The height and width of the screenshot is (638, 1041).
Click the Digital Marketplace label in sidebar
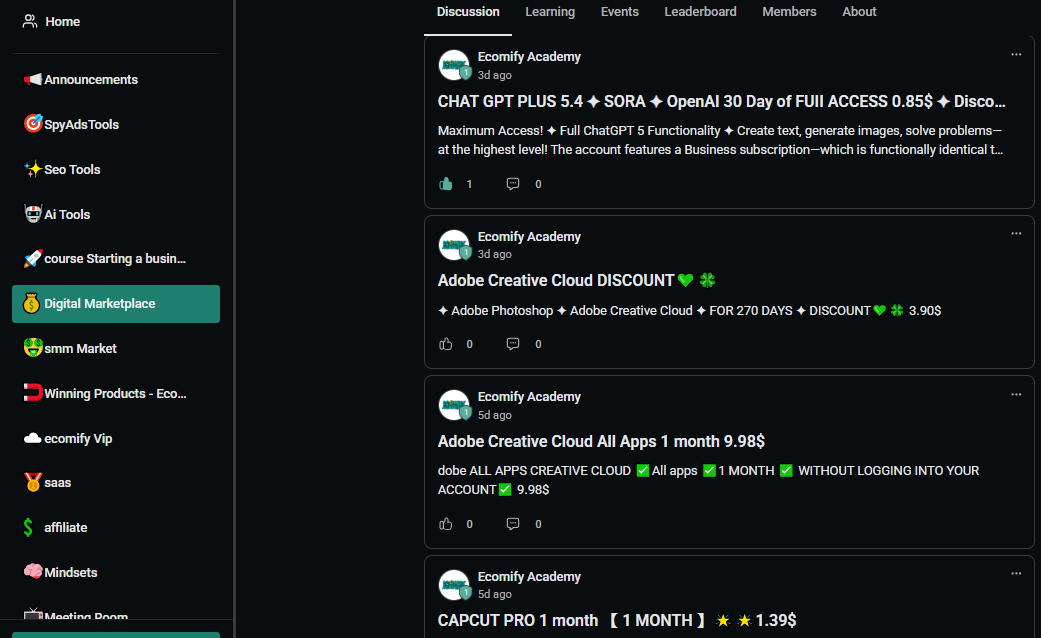pos(100,304)
